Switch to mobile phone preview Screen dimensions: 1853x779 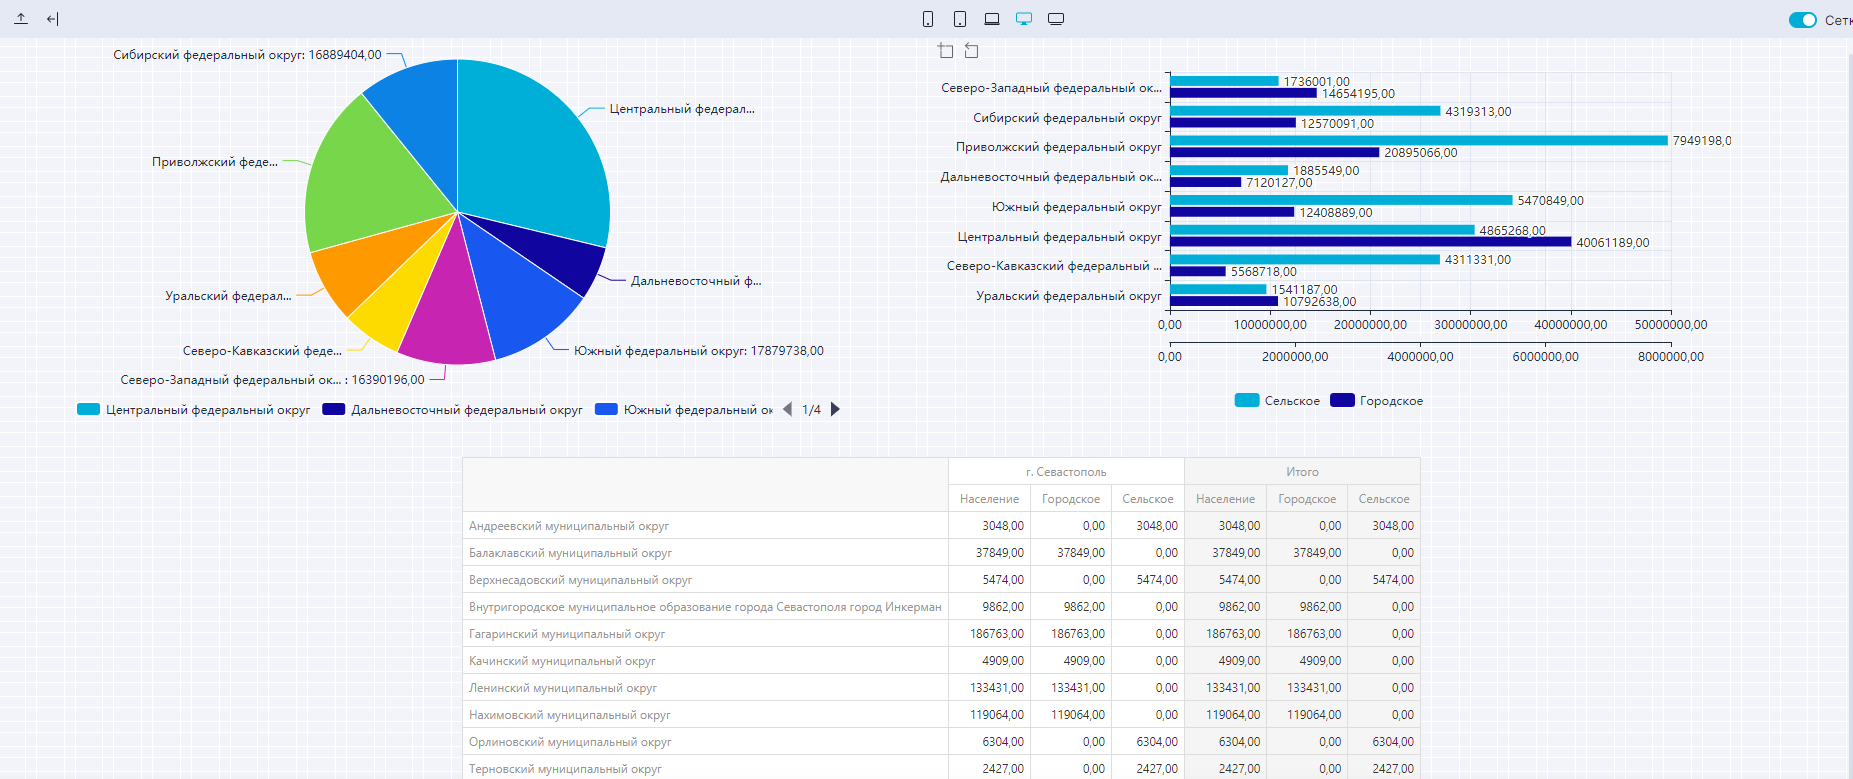[928, 19]
